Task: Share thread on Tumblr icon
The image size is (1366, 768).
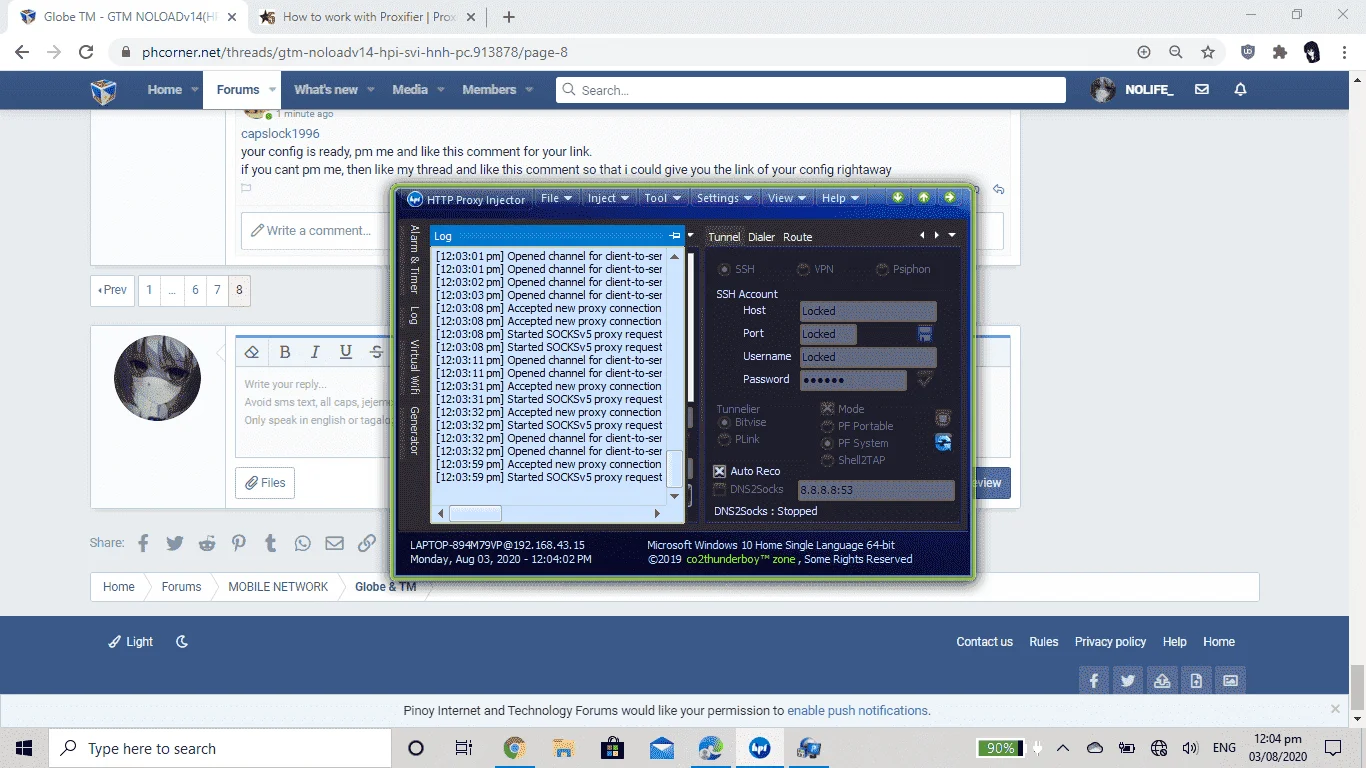Action: click(271, 543)
